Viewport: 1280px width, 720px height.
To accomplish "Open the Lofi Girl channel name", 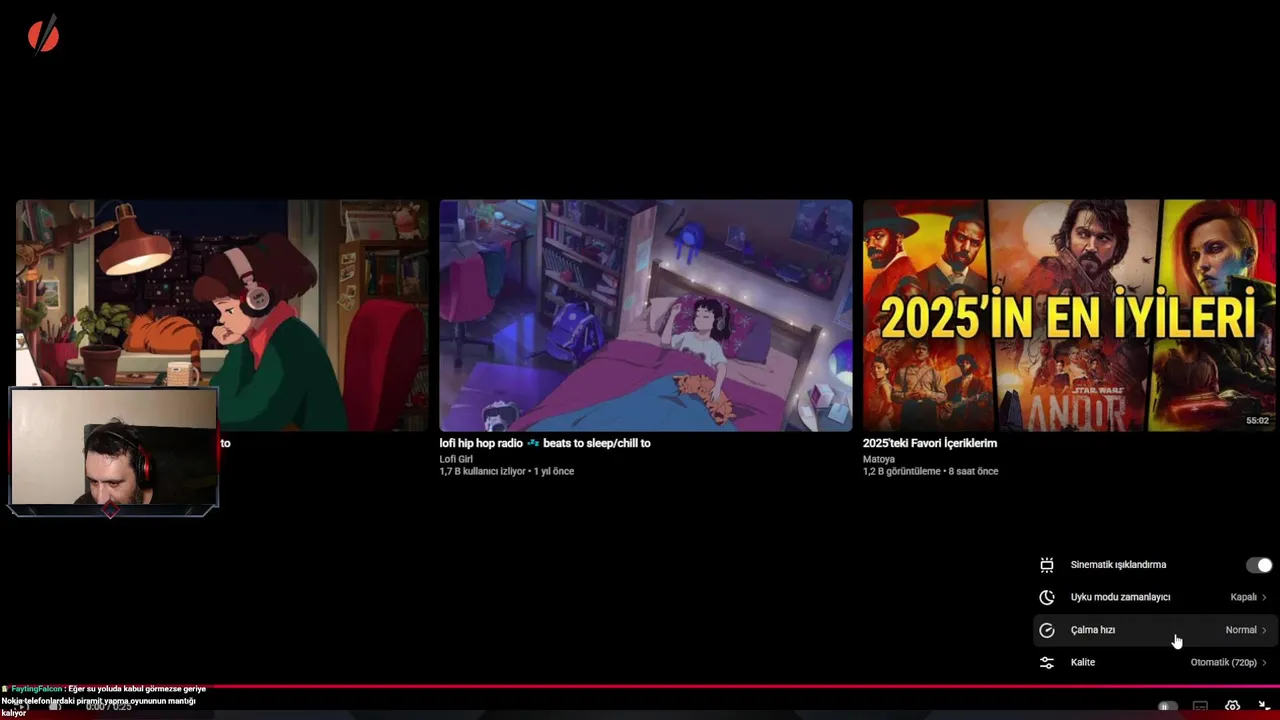I will (456, 459).
